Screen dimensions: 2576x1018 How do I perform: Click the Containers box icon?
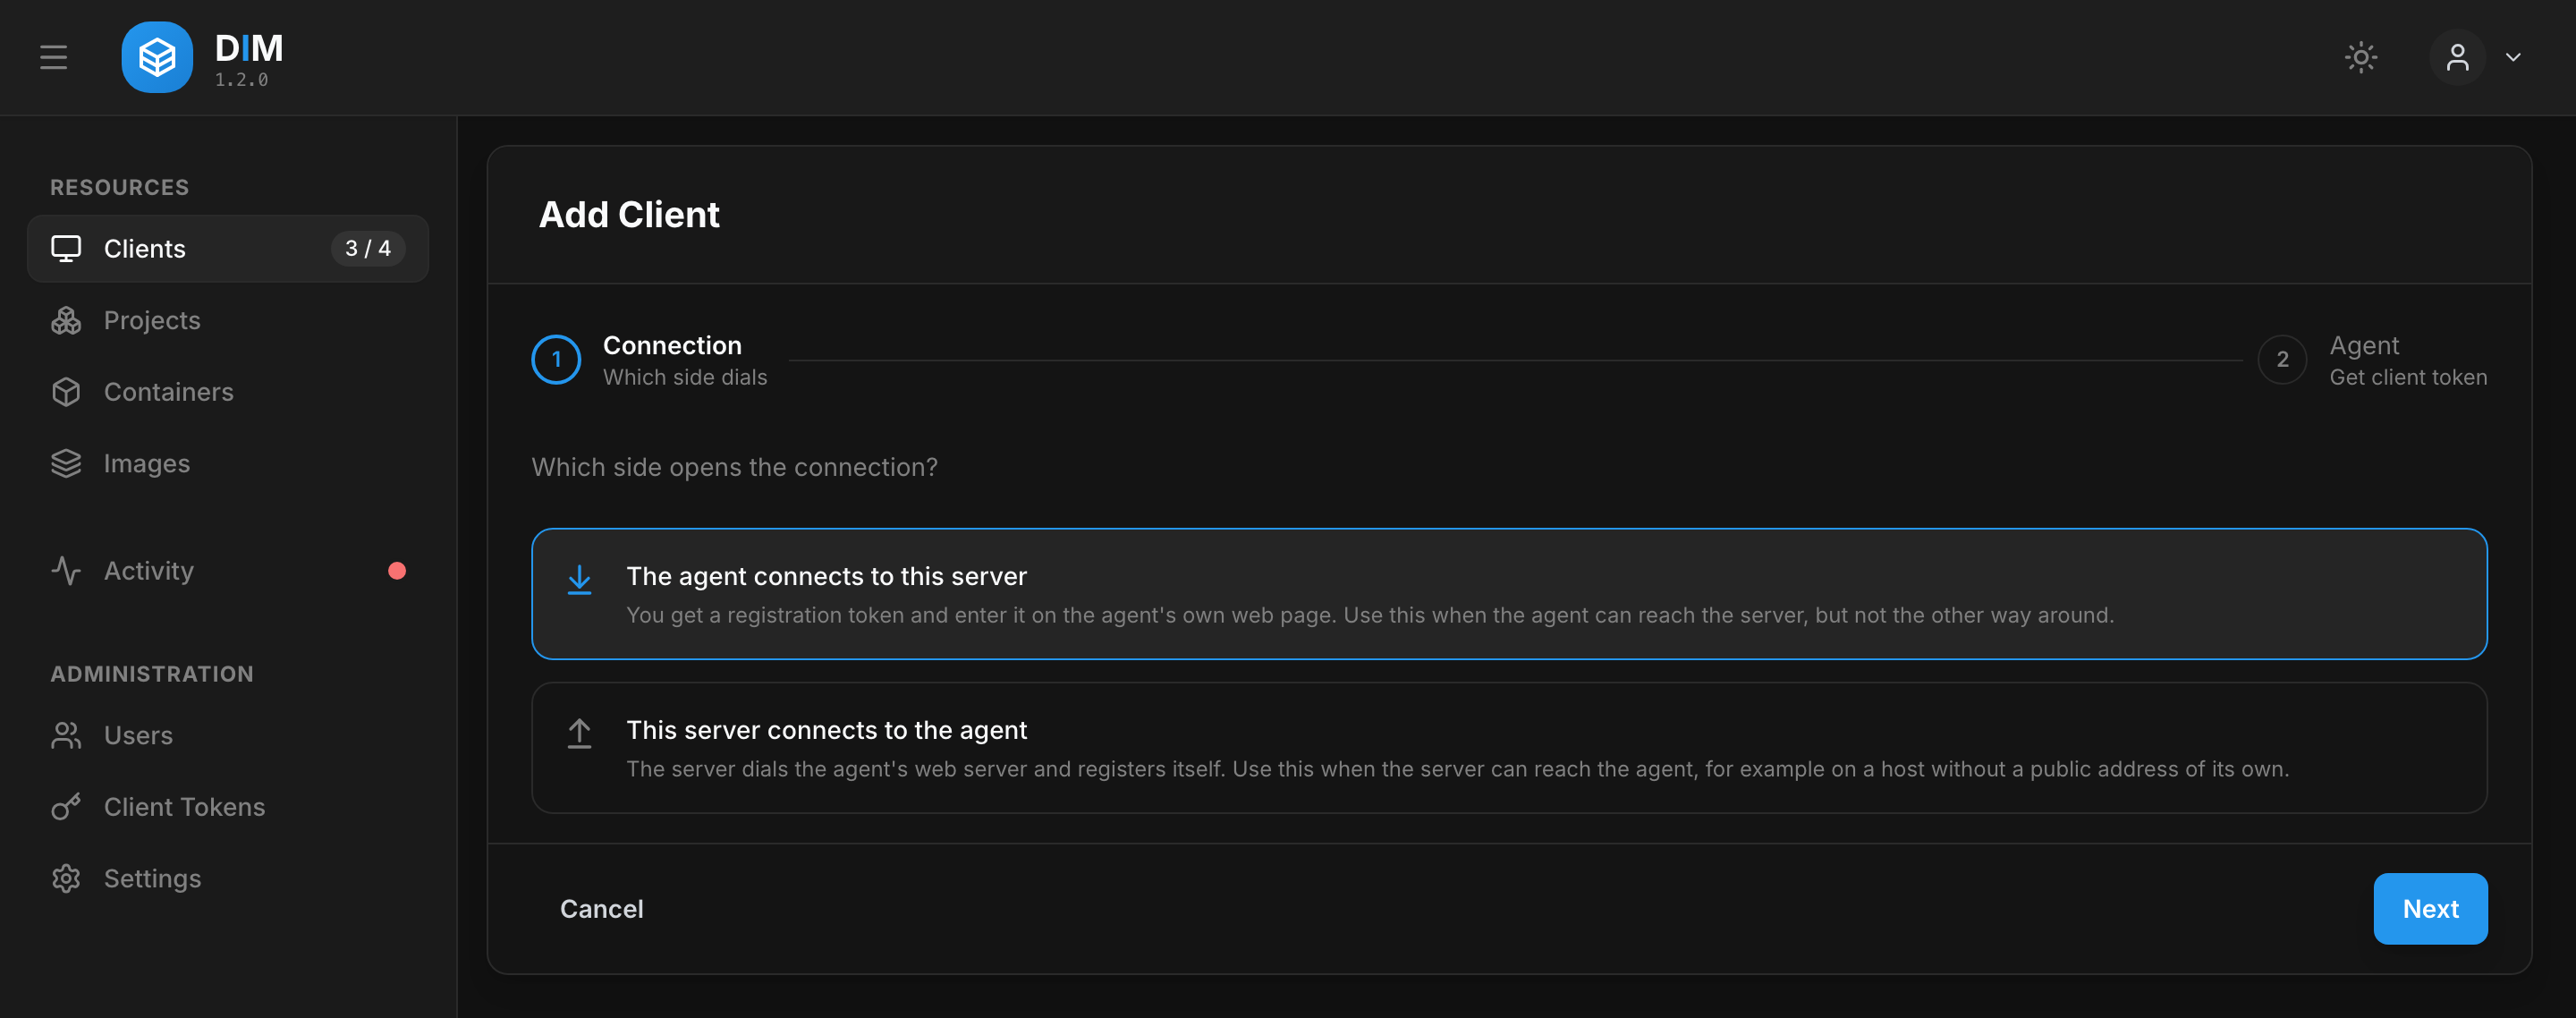[66, 392]
